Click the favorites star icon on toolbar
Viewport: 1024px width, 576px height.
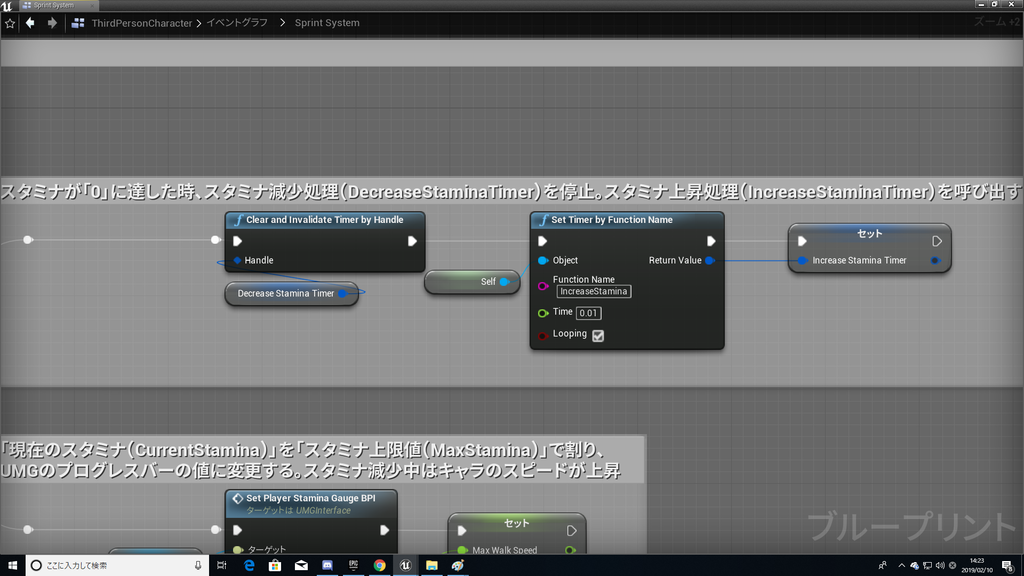[x=10, y=22]
